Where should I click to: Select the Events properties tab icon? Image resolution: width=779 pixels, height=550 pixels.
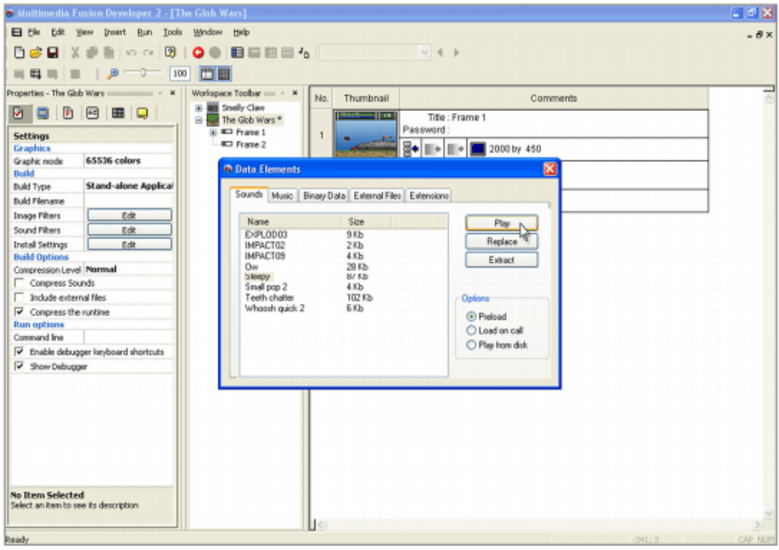pos(118,113)
